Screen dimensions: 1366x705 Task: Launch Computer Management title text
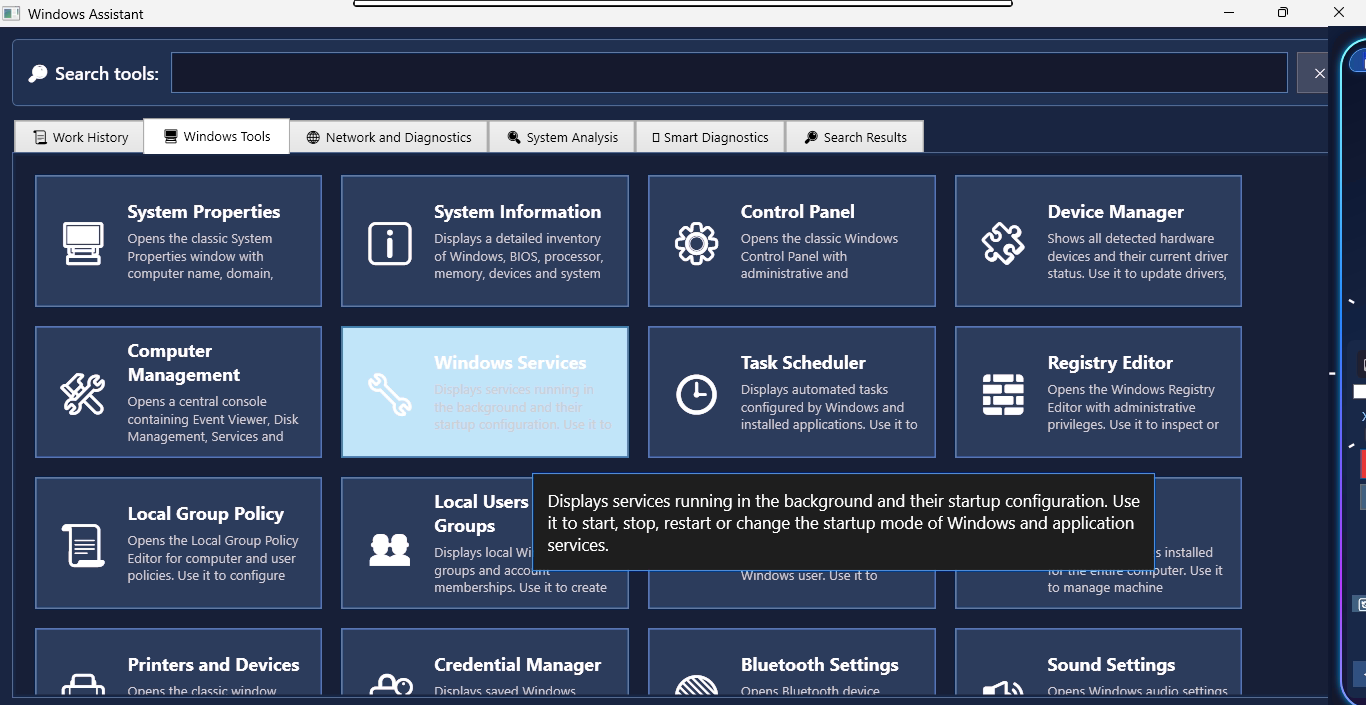pyautogui.click(x=184, y=363)
